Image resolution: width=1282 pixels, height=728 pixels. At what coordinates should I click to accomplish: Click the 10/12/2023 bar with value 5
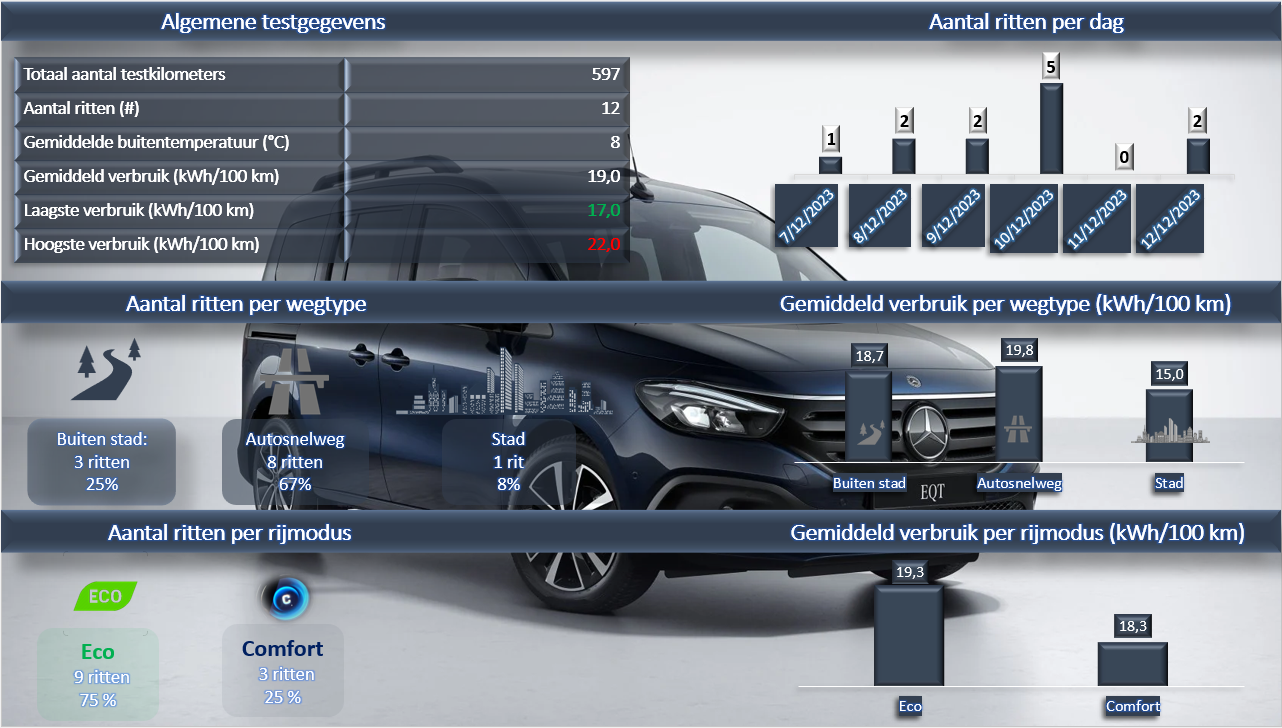pyautogui.click(x=1051, y=128)
